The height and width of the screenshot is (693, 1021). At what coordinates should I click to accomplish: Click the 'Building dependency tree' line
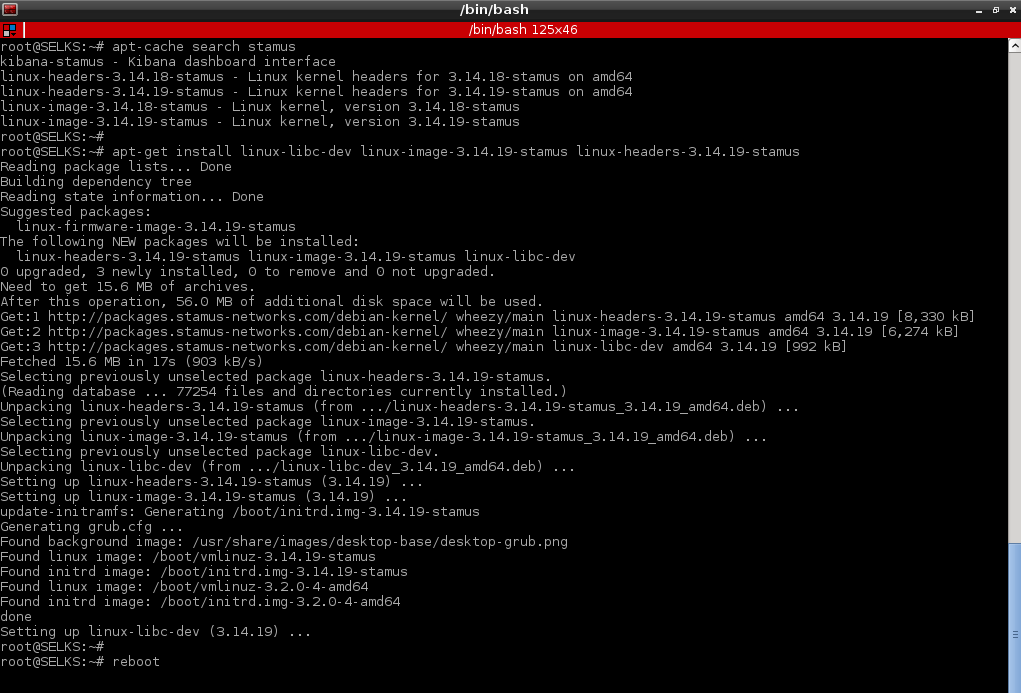pyautogui.click(x=96, y=182)
